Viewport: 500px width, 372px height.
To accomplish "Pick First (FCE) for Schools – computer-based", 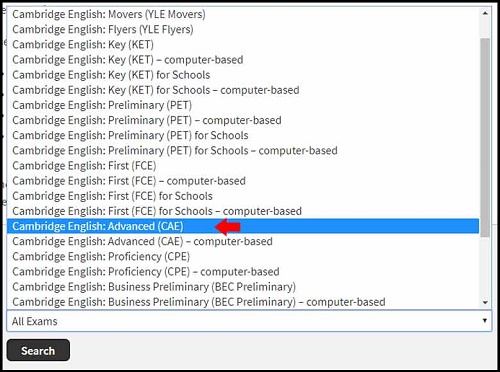I will point(243,211).
